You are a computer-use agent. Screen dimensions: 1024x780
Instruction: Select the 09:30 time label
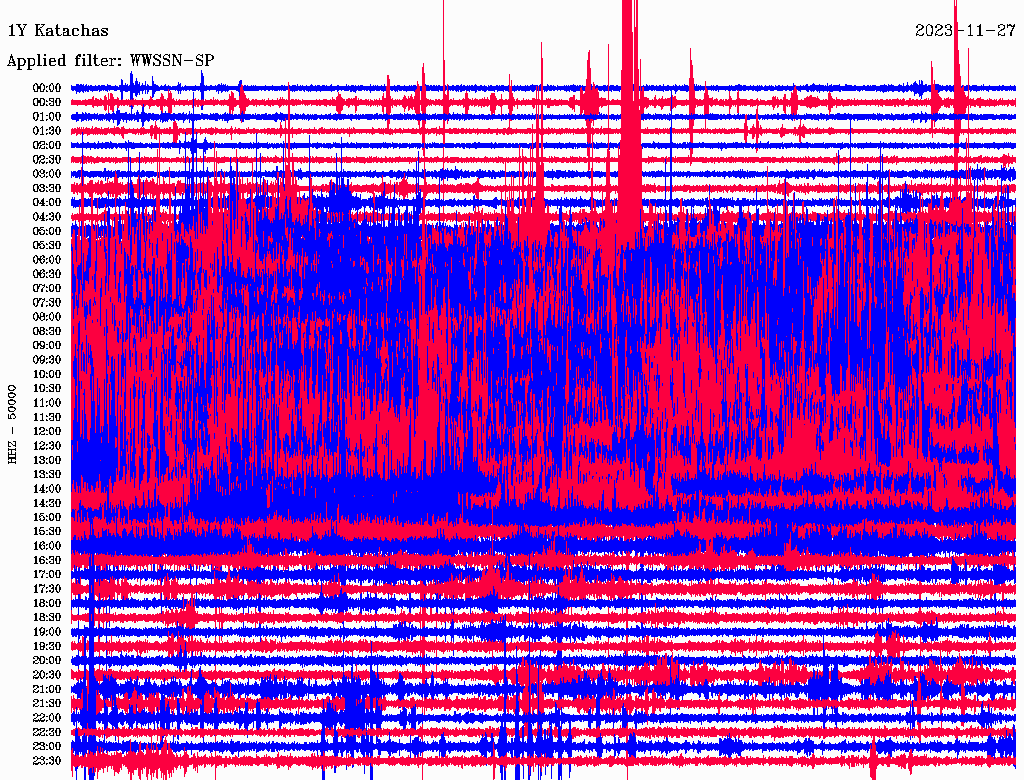tap(47, 360)
